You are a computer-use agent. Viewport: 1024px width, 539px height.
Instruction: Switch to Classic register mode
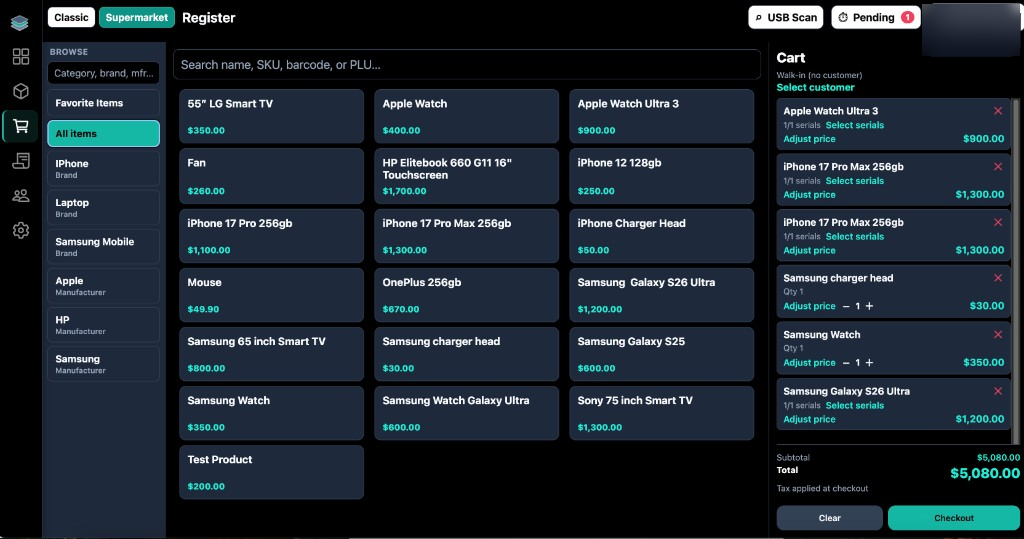tap(71, 18)
